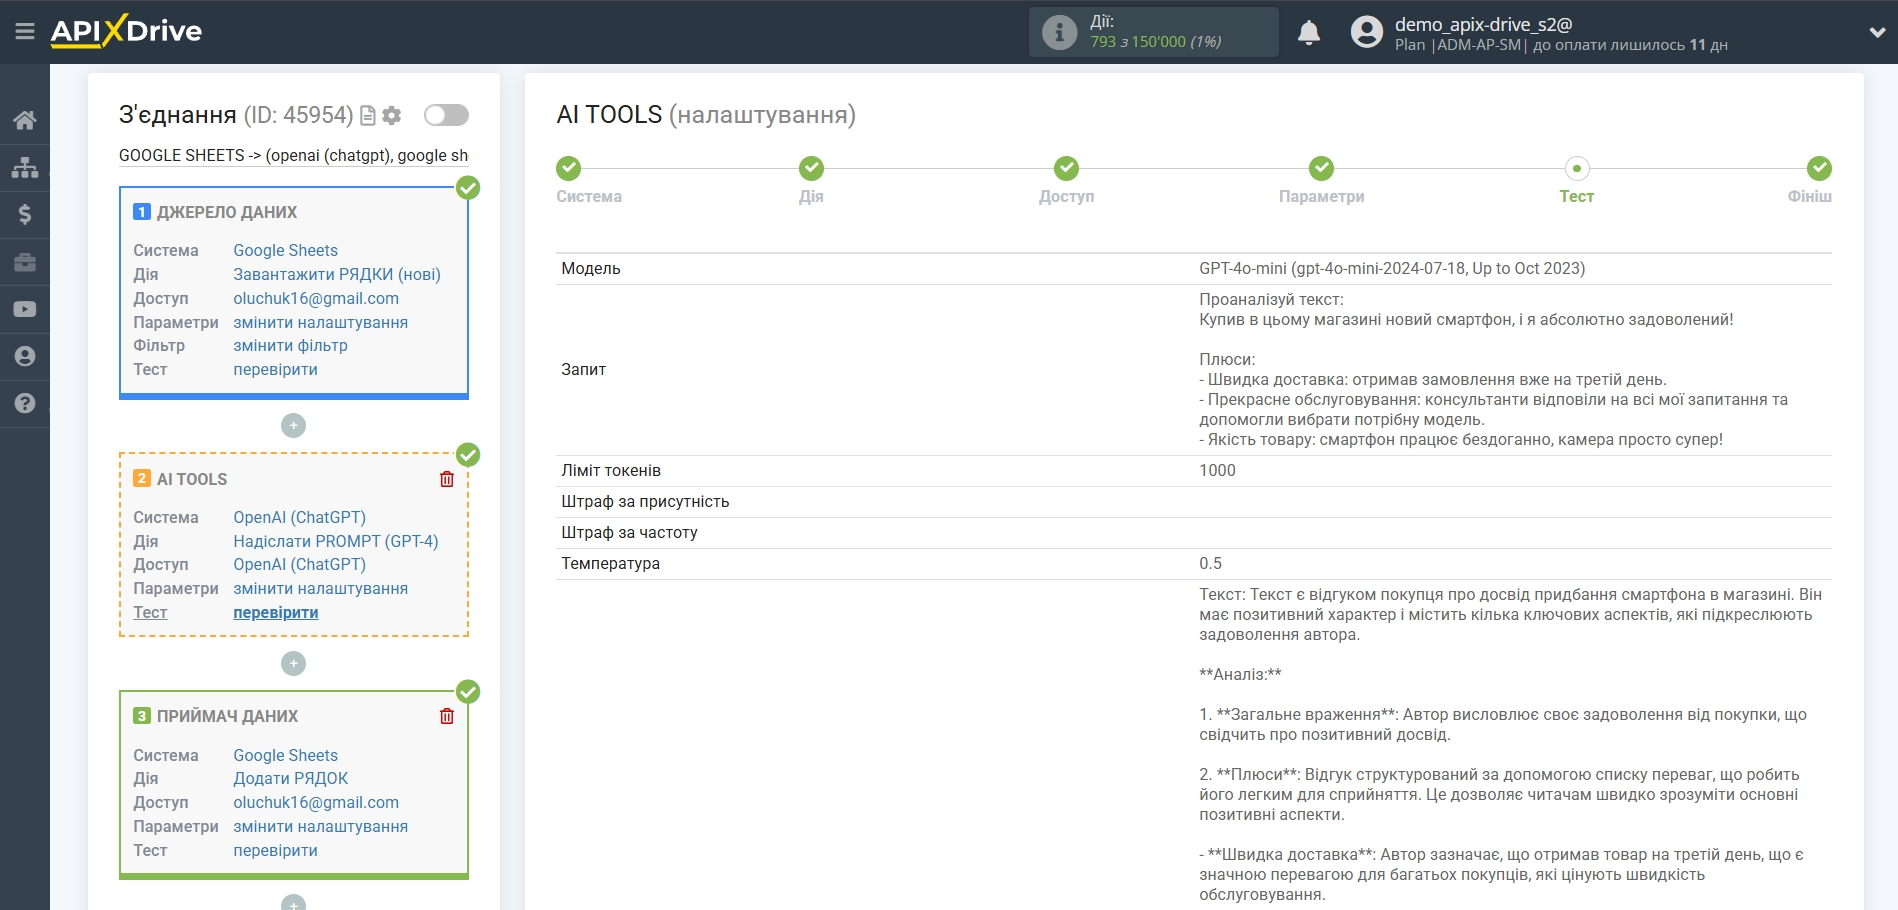Click AI TOOLS OpenAI access link
Image resolution: width=1898 pixels, height=910 pixels.
[x=299, y=564]
